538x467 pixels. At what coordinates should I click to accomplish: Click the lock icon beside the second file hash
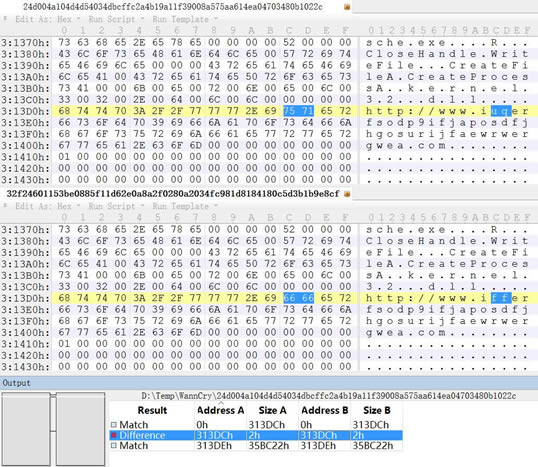coord(347,194)
